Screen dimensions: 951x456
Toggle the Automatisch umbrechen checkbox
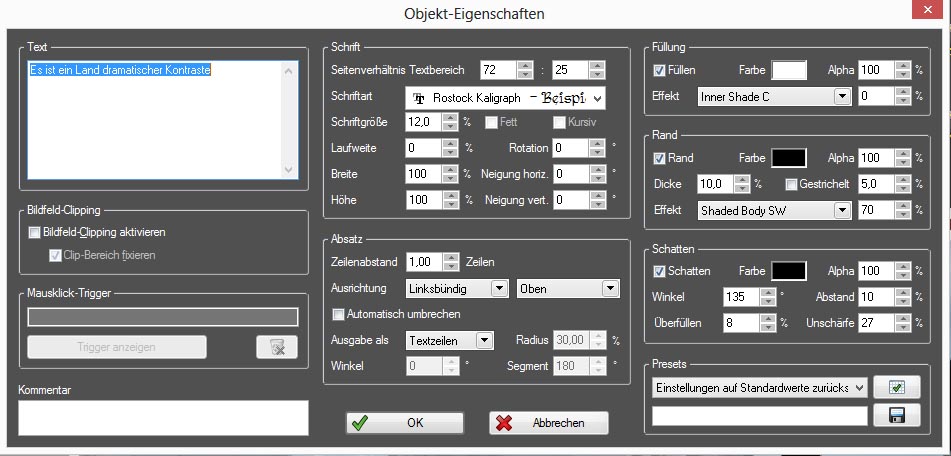click(x=339, y=314)
